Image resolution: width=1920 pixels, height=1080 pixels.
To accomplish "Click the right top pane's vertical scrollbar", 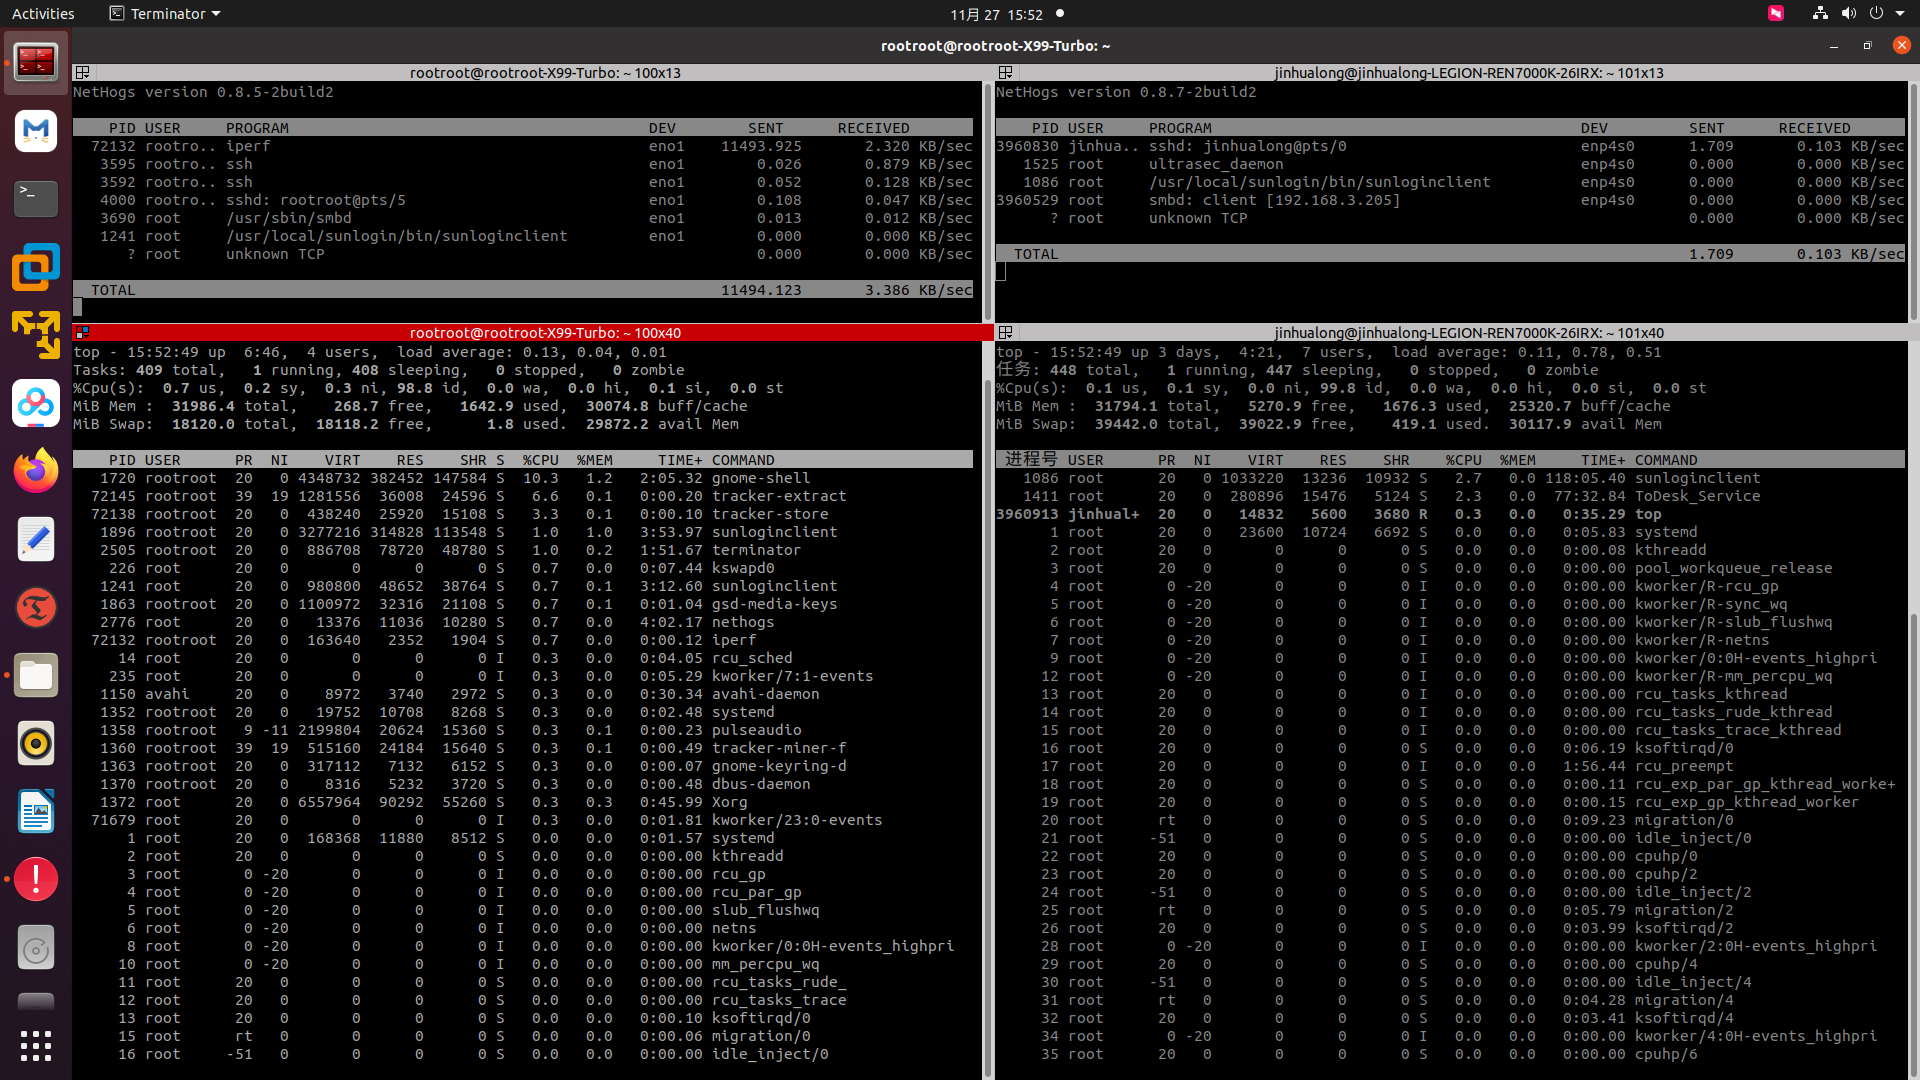I will point(1913,200).
